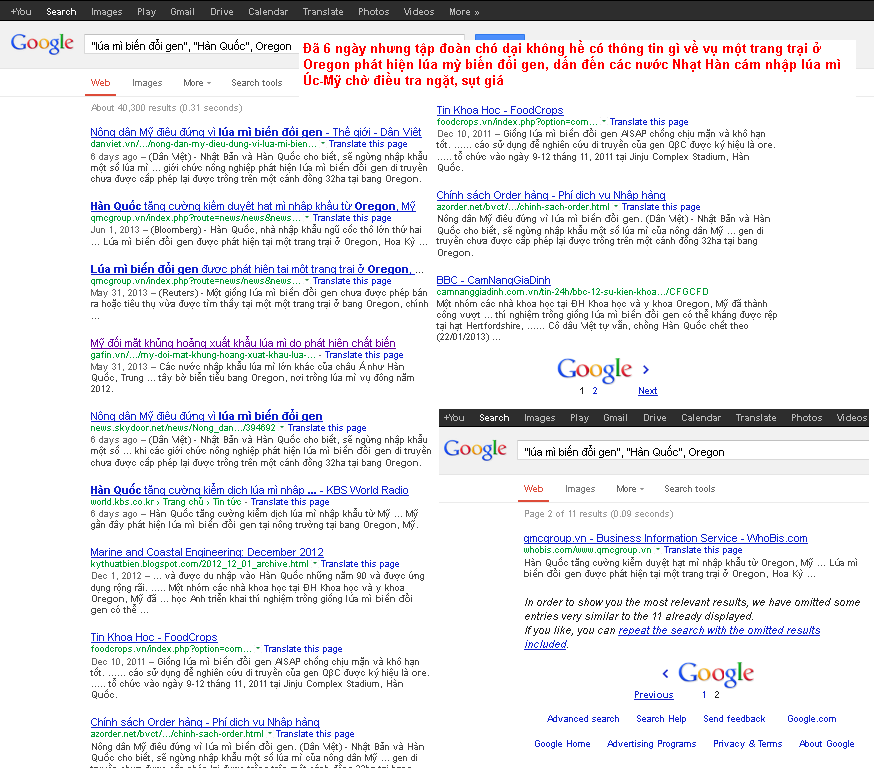Click 'About 40,300 results (0.31 seconds)' text
874x769 pixels.
pyautogui.click(x=167, y=108)
